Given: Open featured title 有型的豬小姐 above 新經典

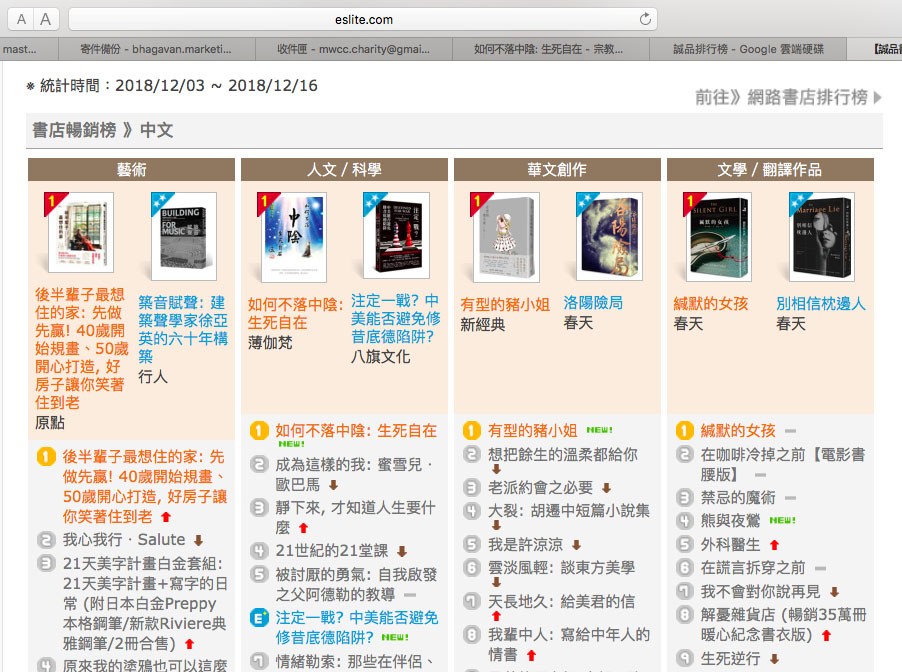Looking at the screenshot, I should (504, 304).
